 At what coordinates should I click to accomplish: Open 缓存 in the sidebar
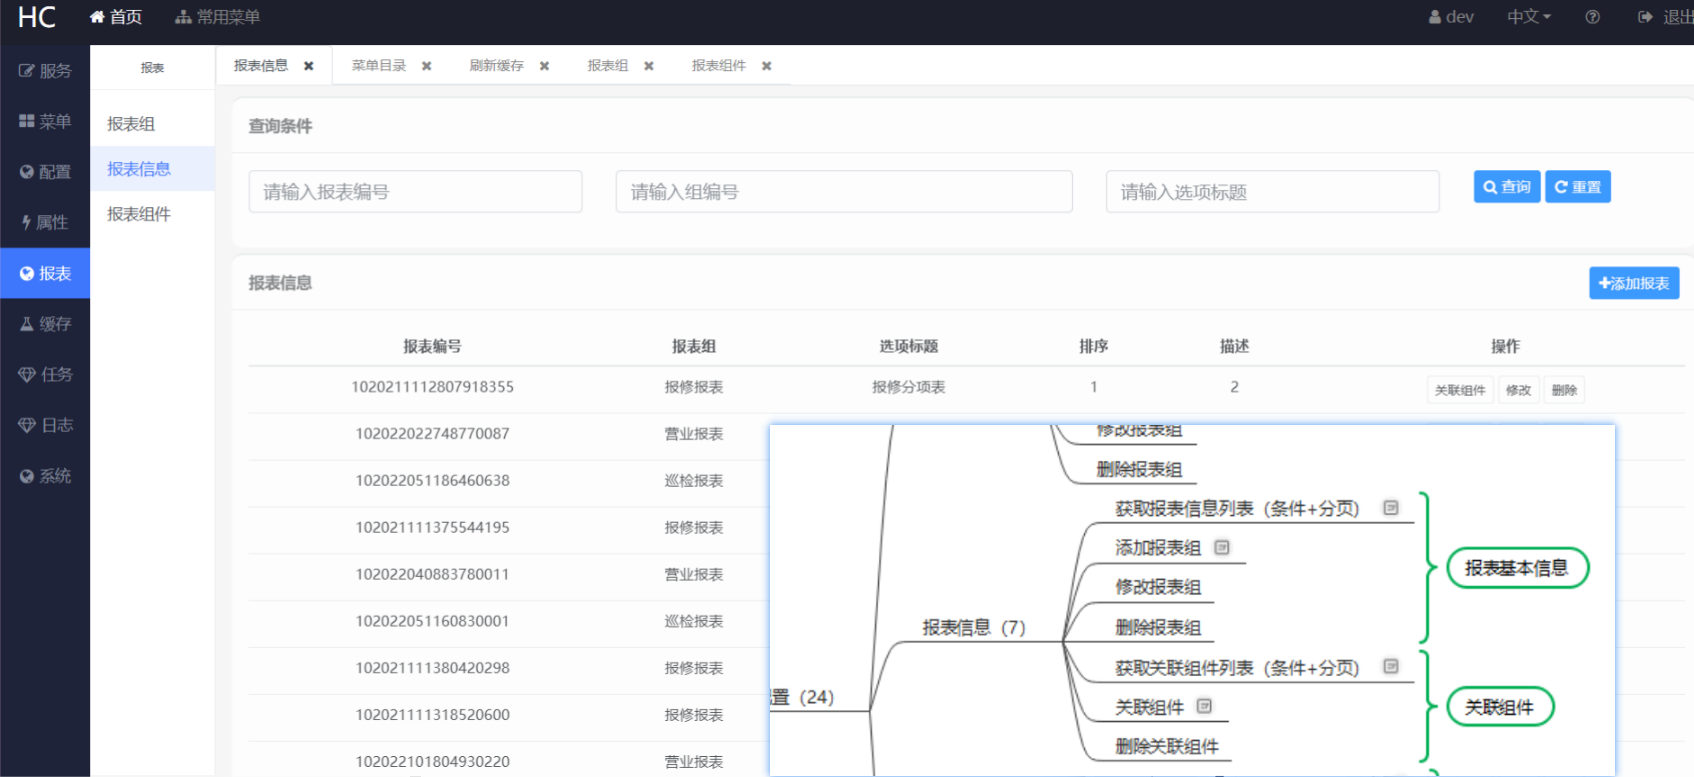[x=45, y=324]
